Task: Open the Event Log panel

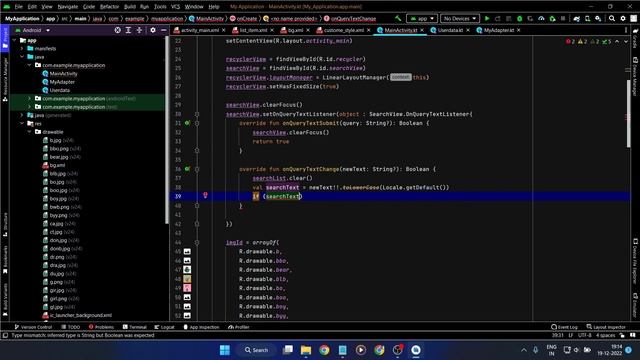Action: click(564, 327)
